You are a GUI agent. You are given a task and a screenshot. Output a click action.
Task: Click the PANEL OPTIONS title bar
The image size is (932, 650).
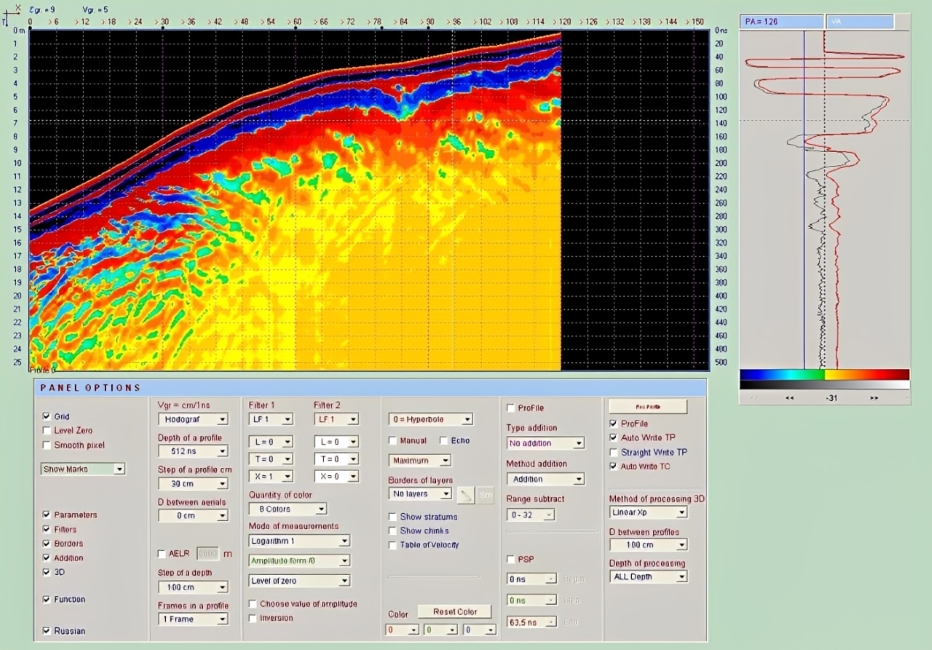click(x=370, y=388)
